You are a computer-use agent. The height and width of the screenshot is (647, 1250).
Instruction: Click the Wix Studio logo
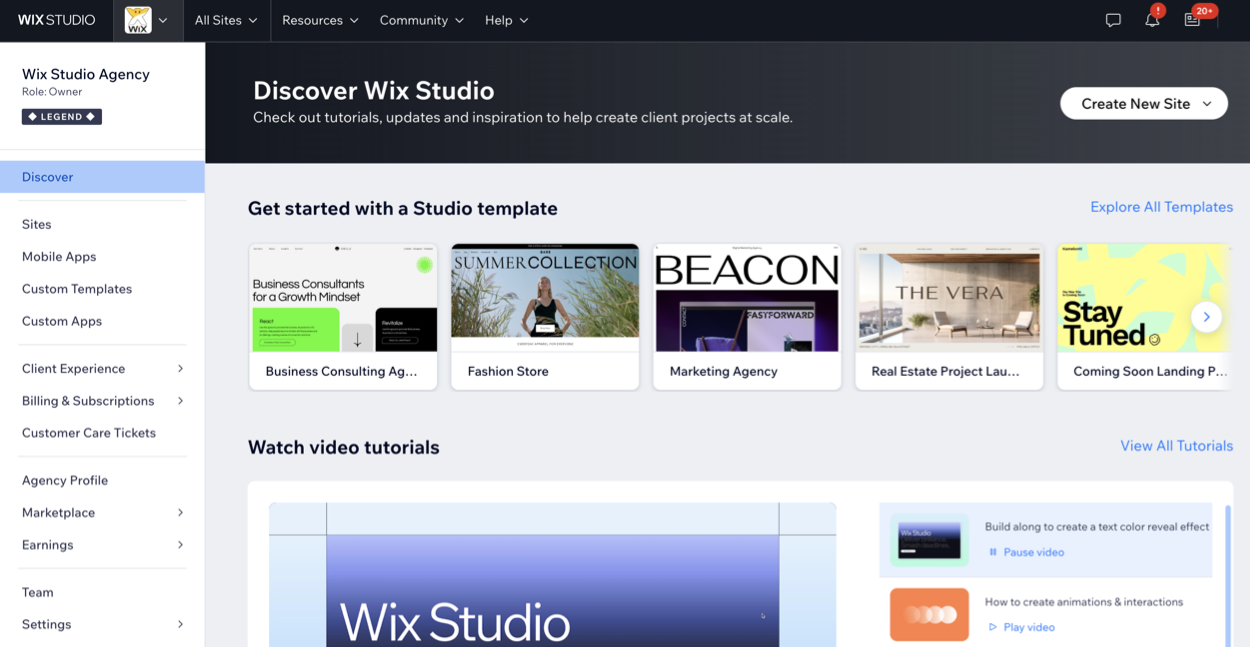57,20
